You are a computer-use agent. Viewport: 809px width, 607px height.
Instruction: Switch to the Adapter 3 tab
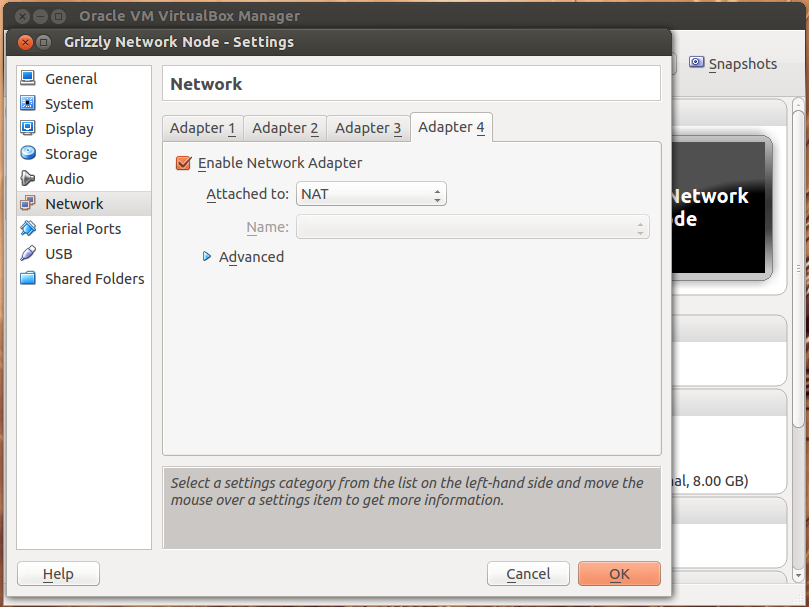368,128
